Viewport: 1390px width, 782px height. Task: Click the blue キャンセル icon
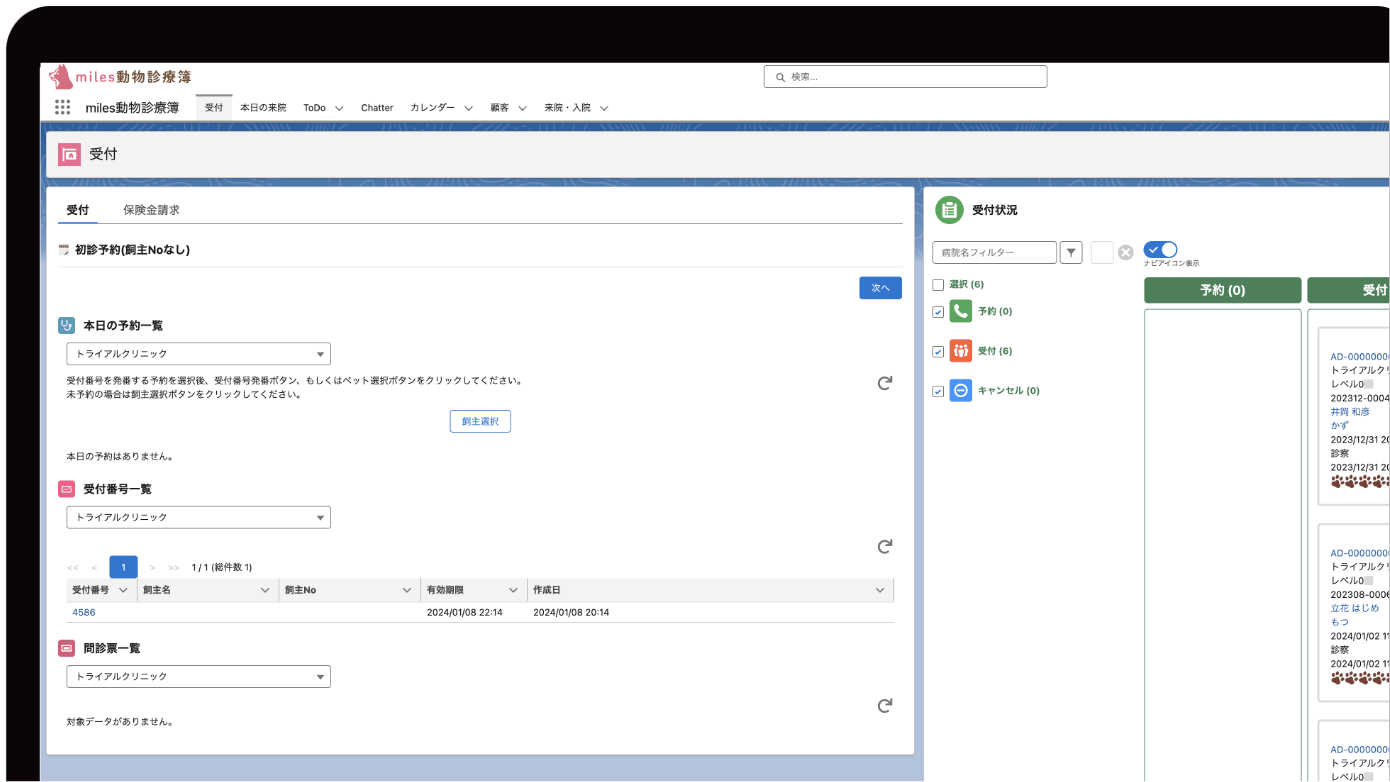961,391
